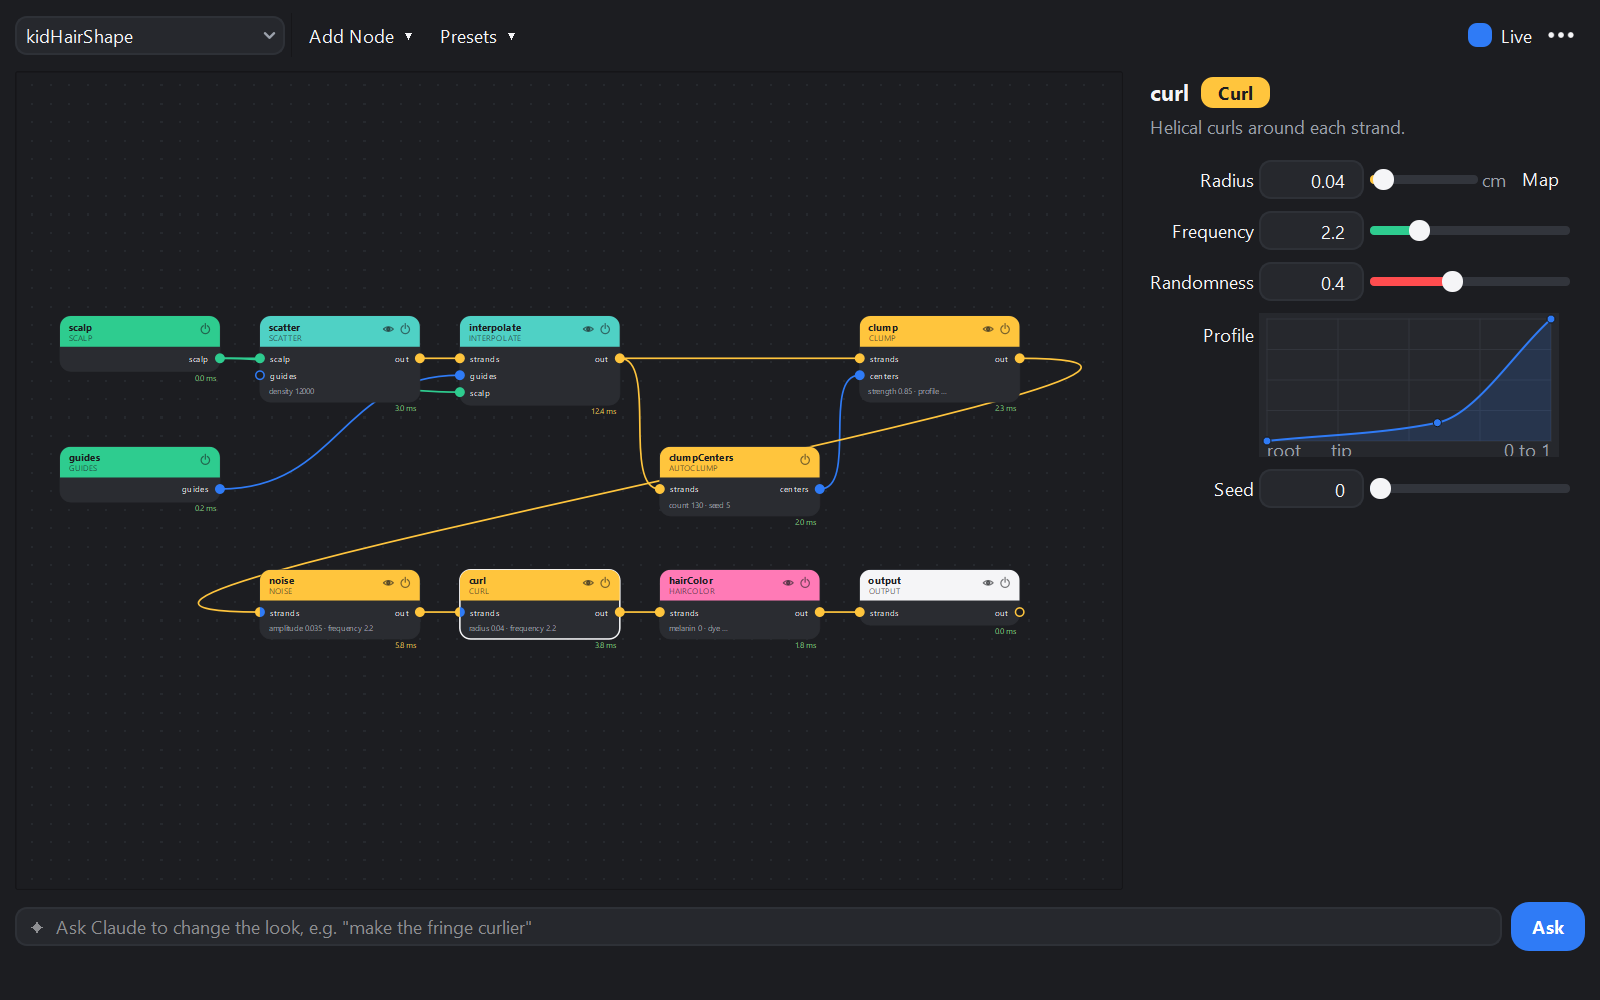The height and width of the screenshot is (1000, 1600).
Task: Click the sparkle icon in the prompt bar
Action: (37, 928)
